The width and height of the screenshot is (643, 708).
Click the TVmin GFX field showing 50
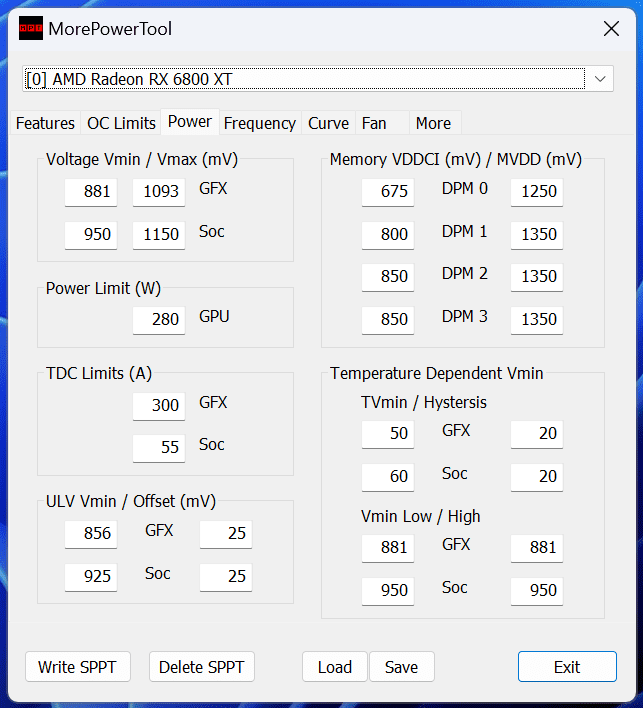pos(388,434)
